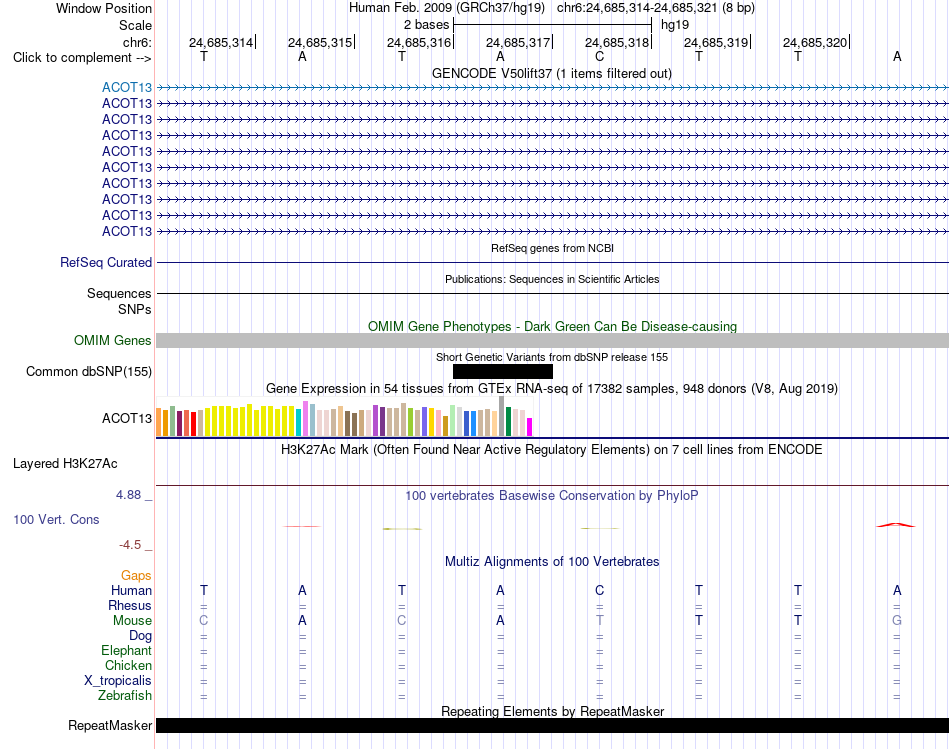Viewport: 950px width, 749px height.
Task: Click base C in the Human alignment row
Action: (x=599, y=590)
